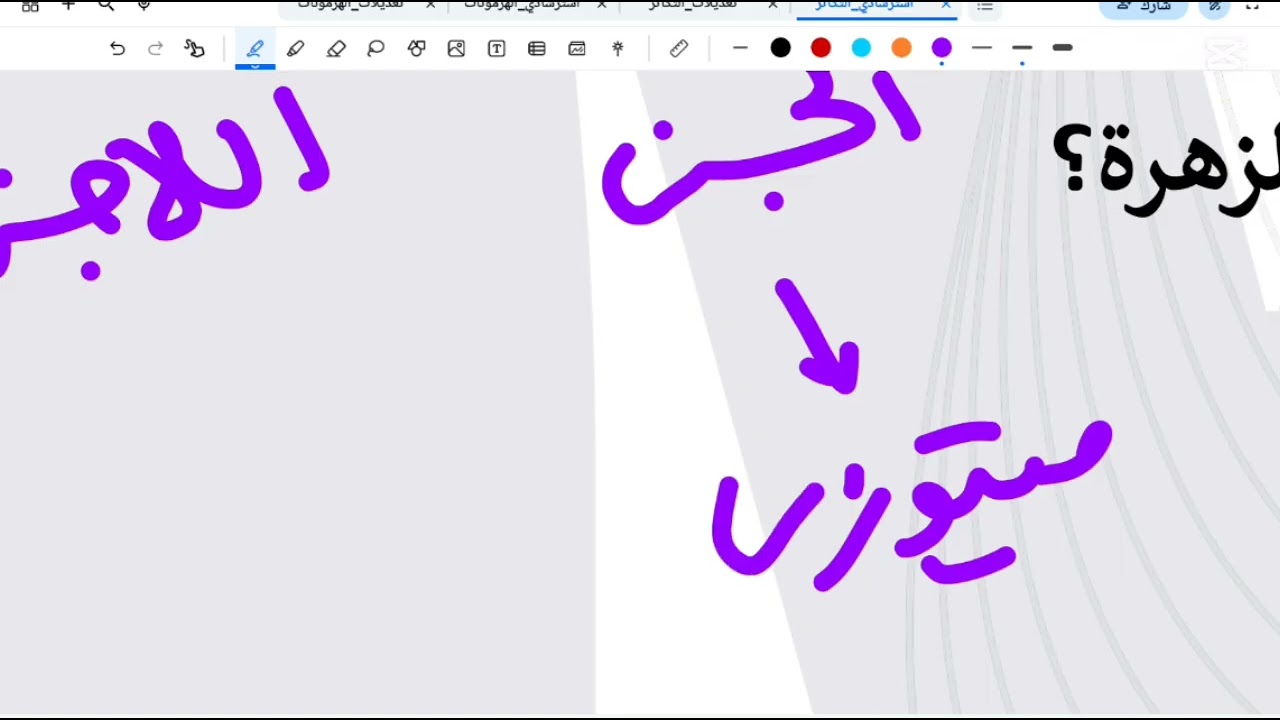Choose the thinnest stroke width
Viewport: 1280px width, 720px height.
982,48
